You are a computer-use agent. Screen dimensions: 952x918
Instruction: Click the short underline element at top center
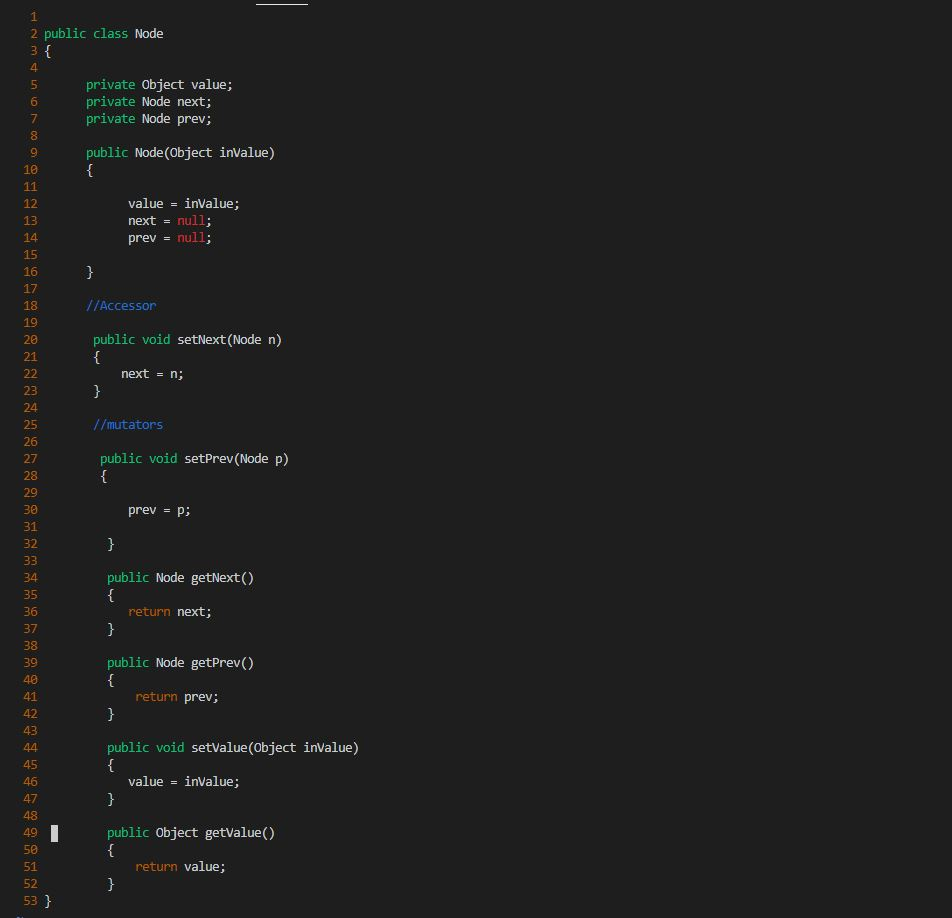click(x=281, y=4)
